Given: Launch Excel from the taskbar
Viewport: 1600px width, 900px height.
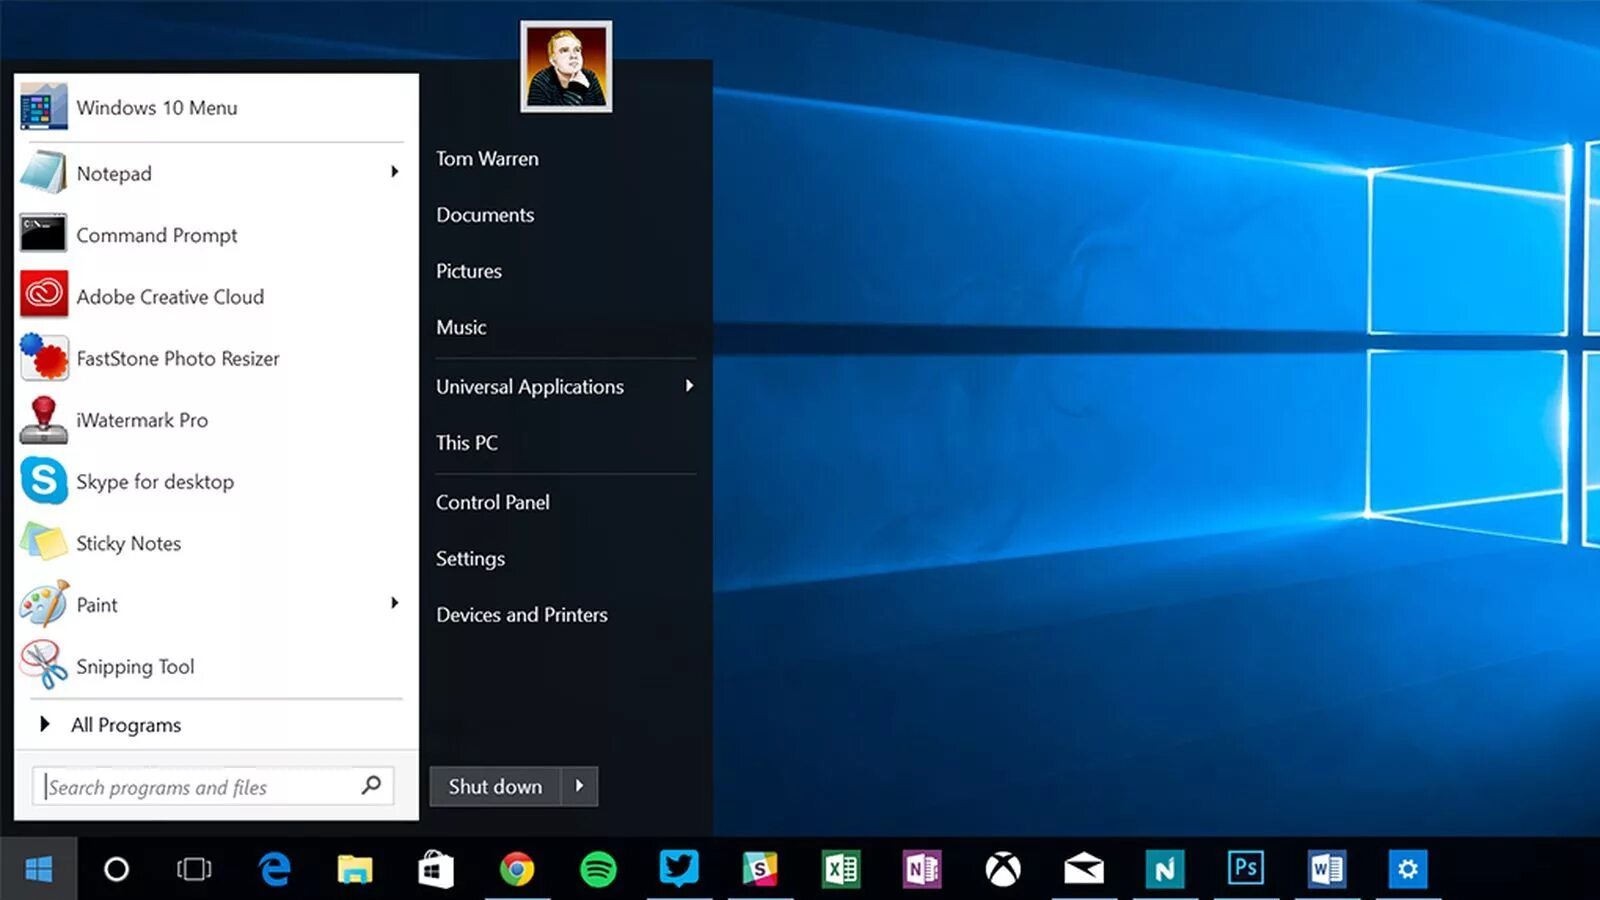Looking at the screenshot, I should coord(841,869).
